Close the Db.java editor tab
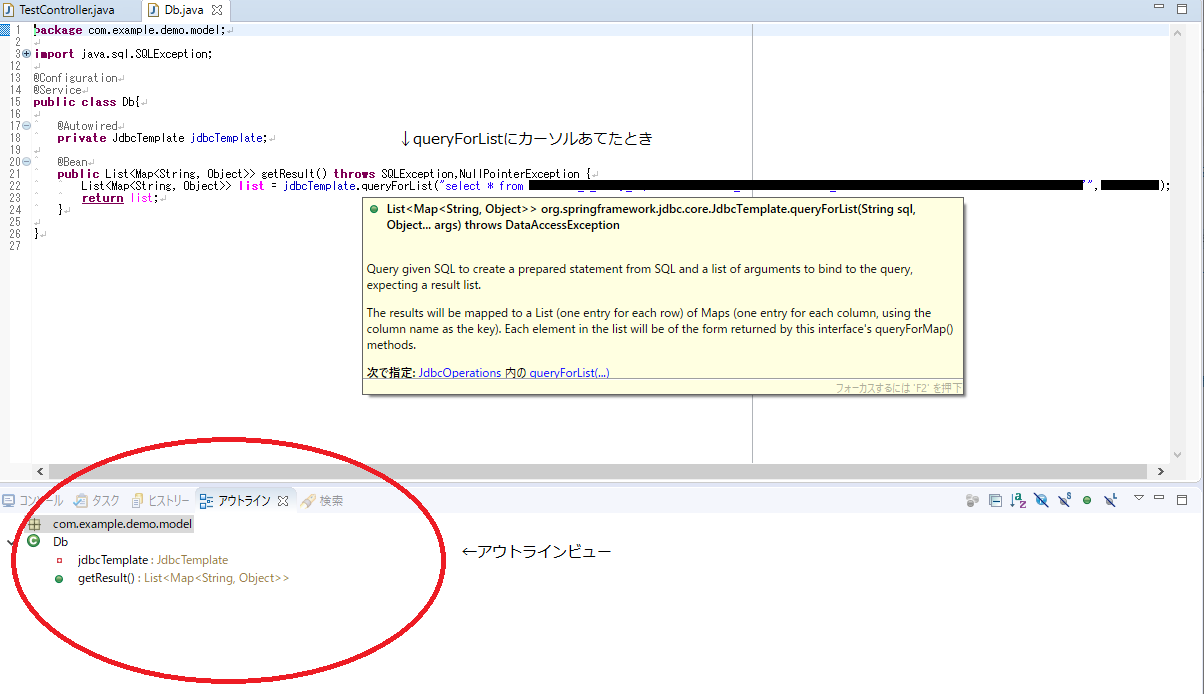This screenshot has height=694, width=1204. (217, 10)
